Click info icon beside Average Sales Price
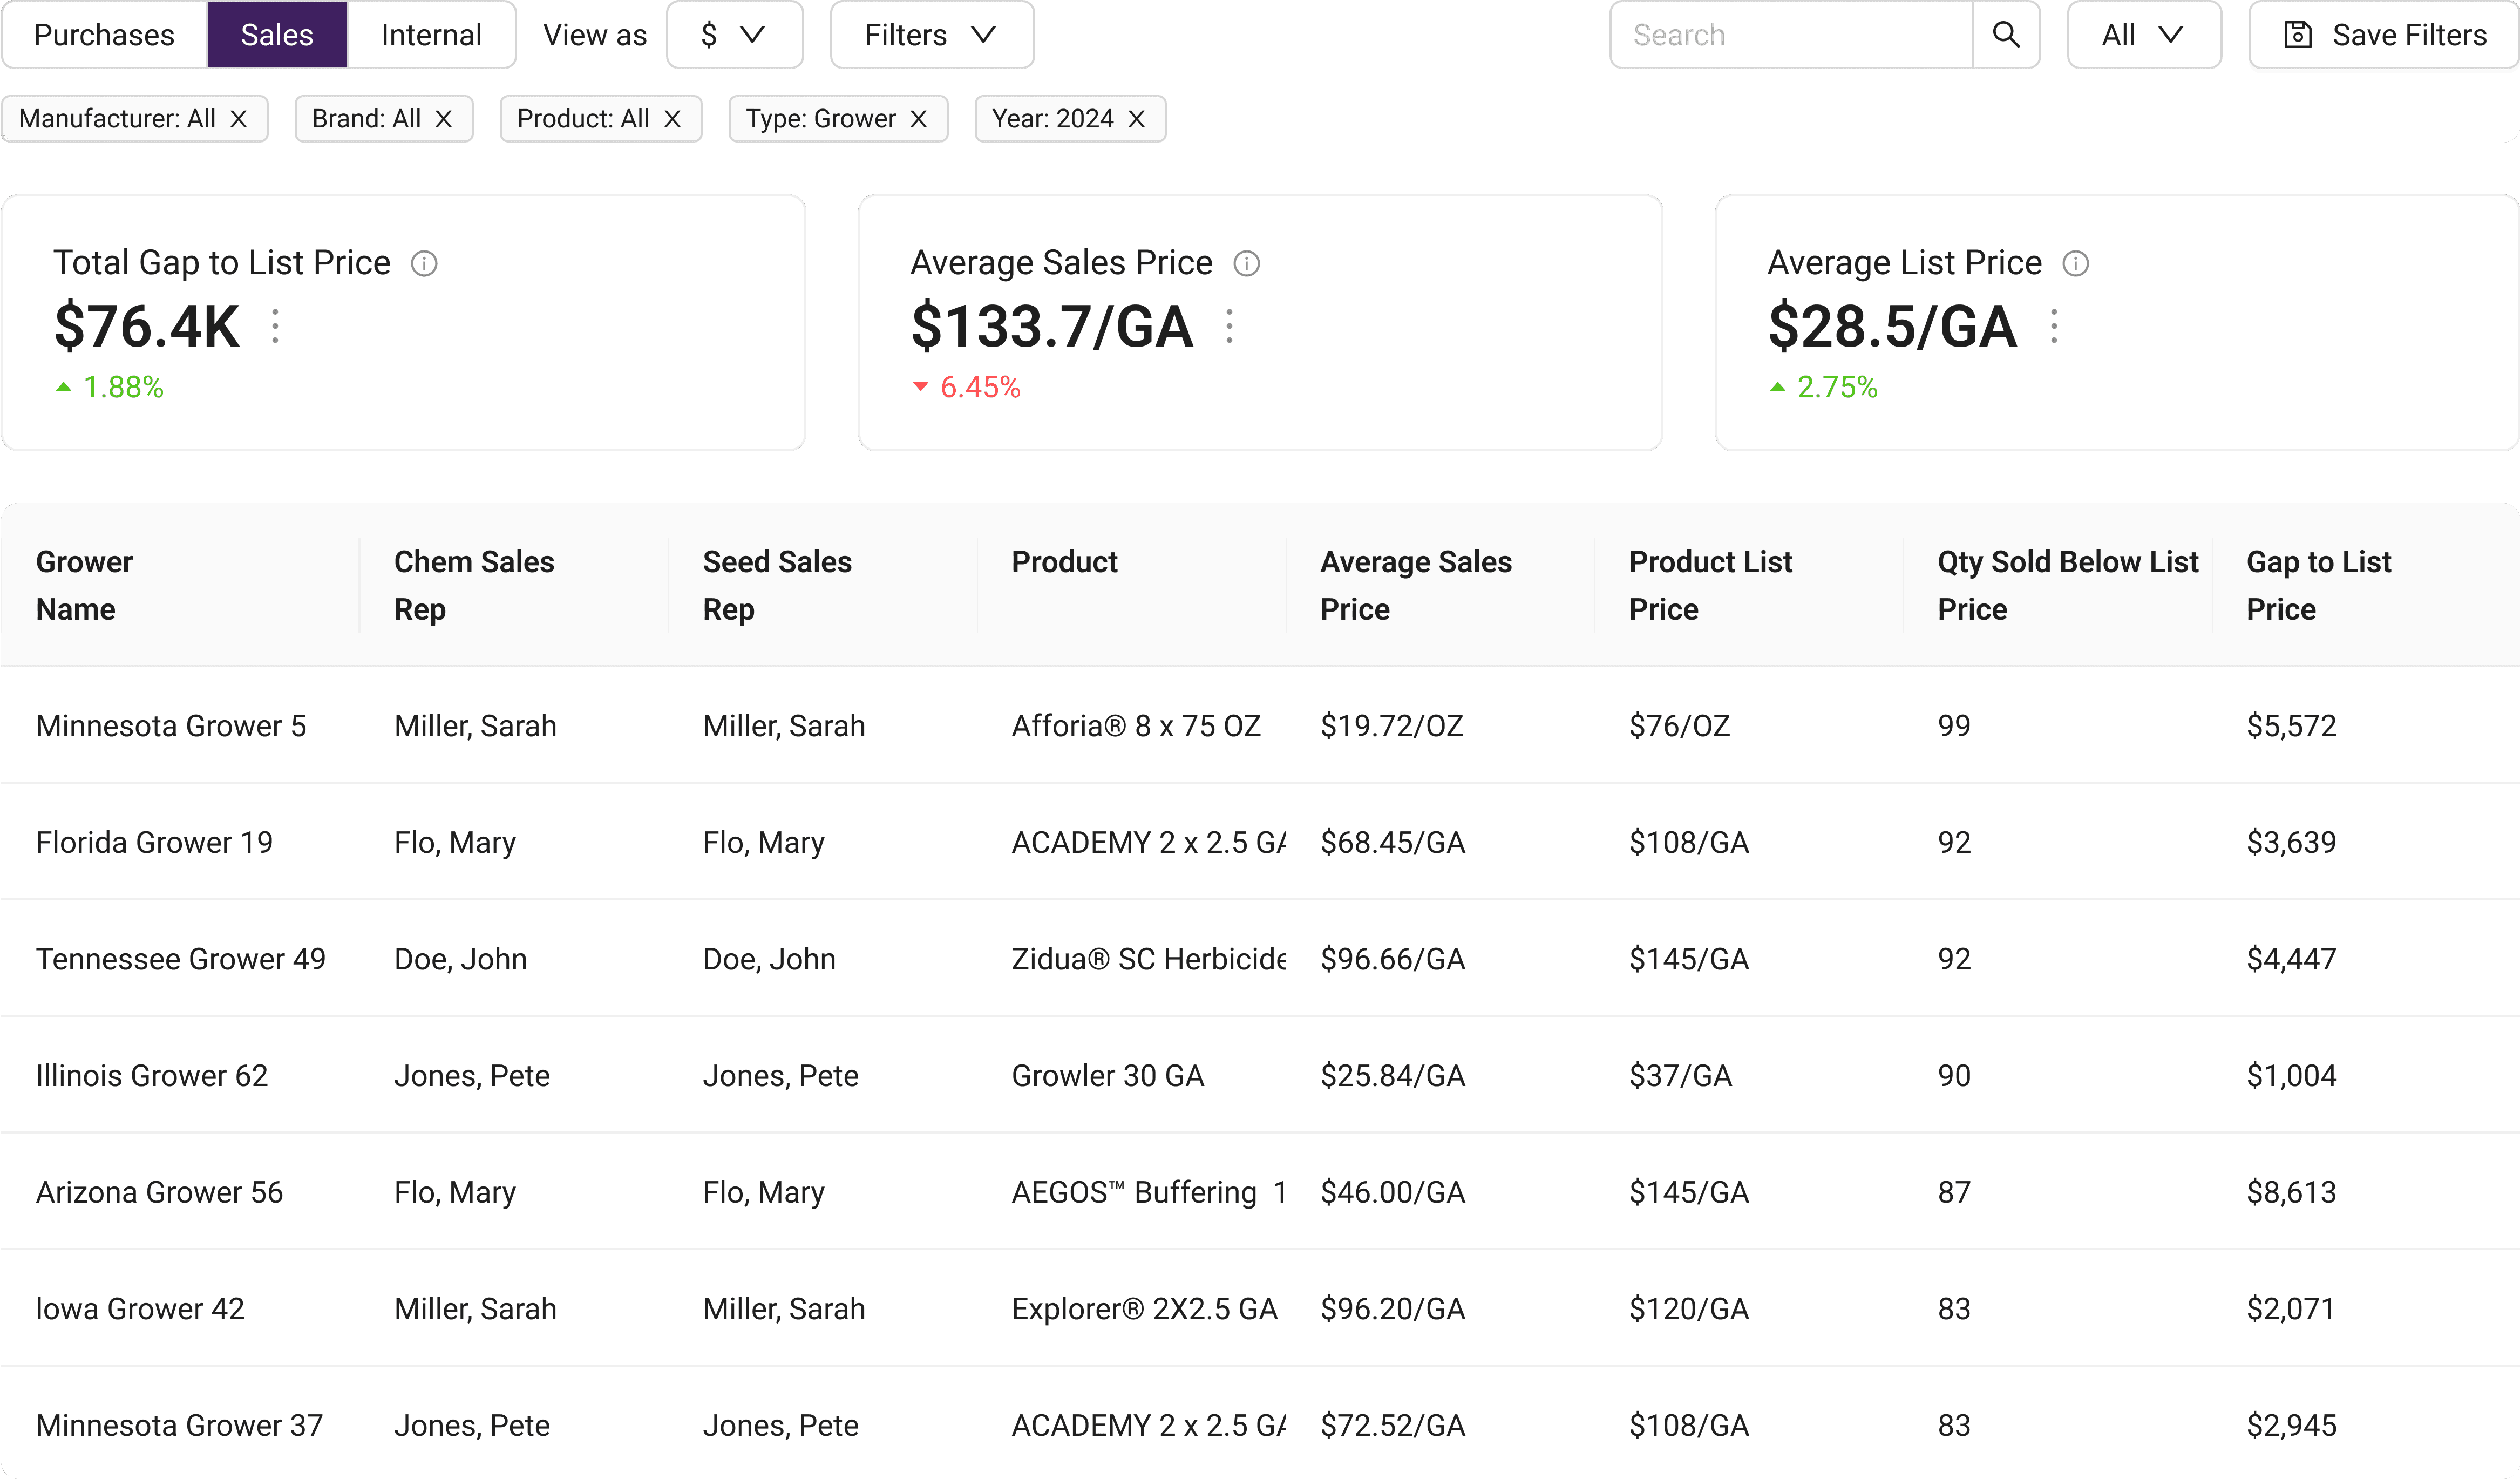 pos(1246,263)
